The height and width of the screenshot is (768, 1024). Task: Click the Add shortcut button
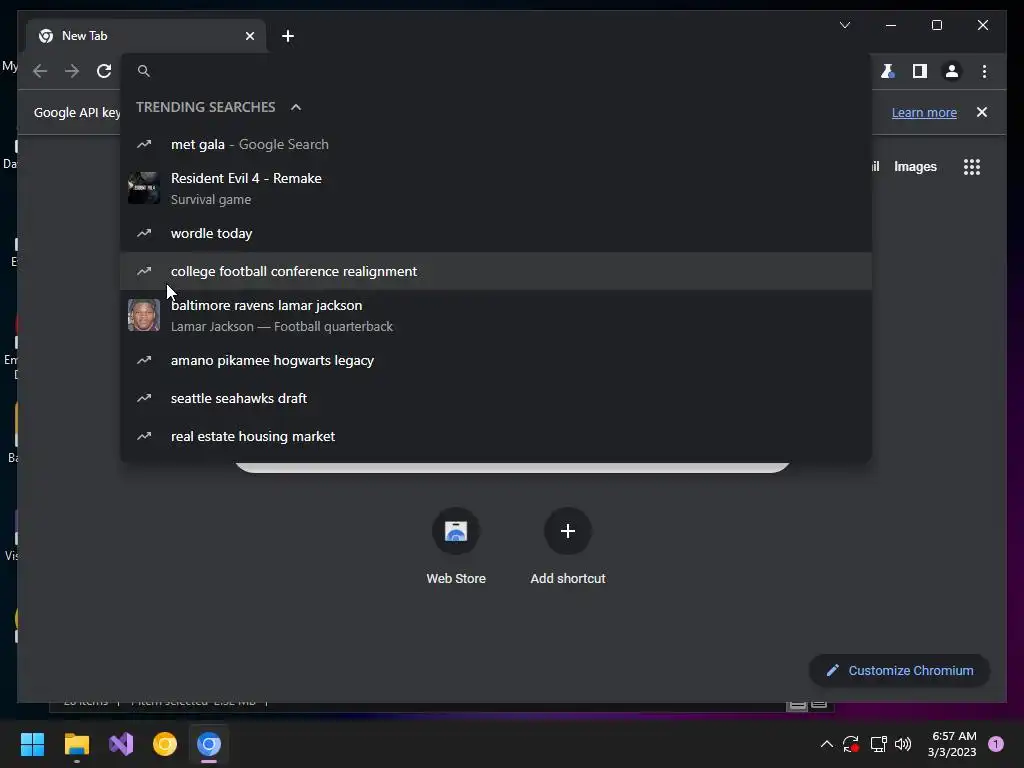click(x=568, y=547)
